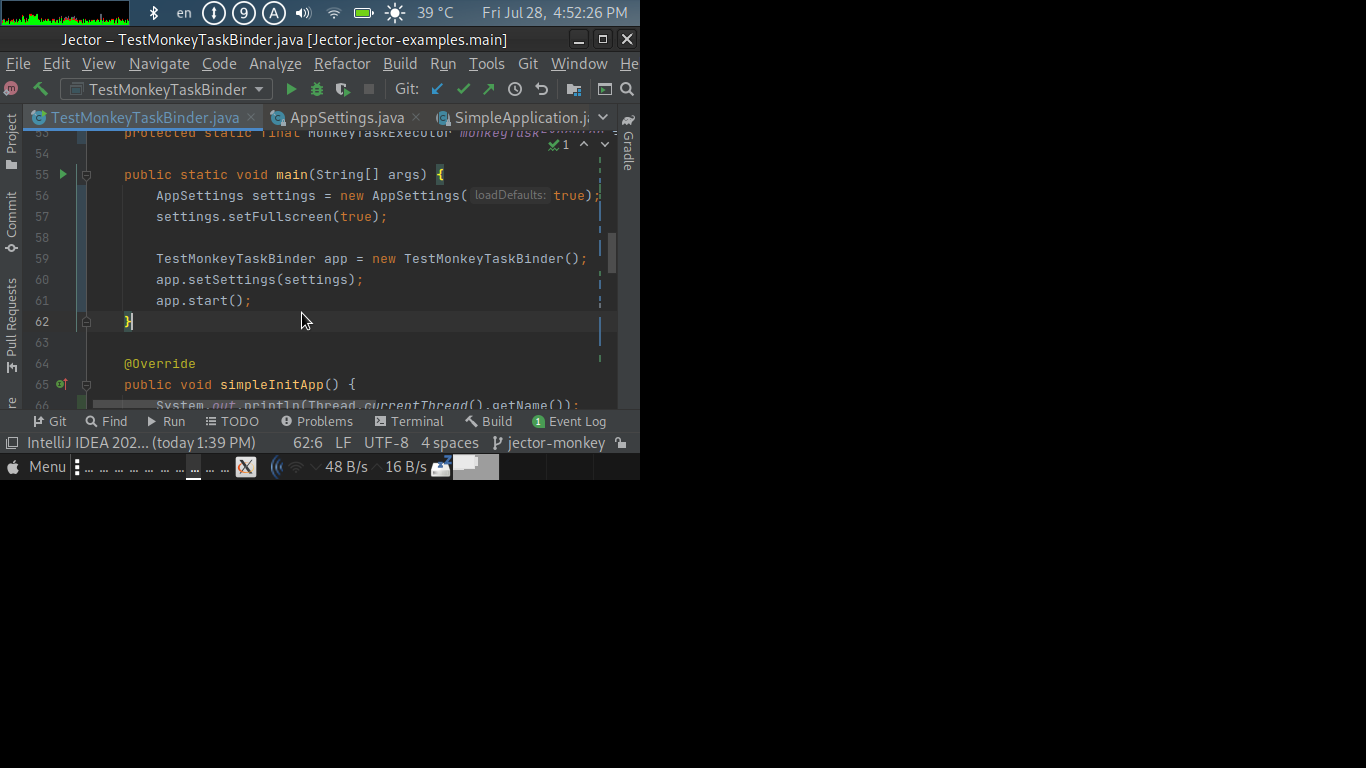
Task: Click the main gutter run arrow
Action: (62, 174)
